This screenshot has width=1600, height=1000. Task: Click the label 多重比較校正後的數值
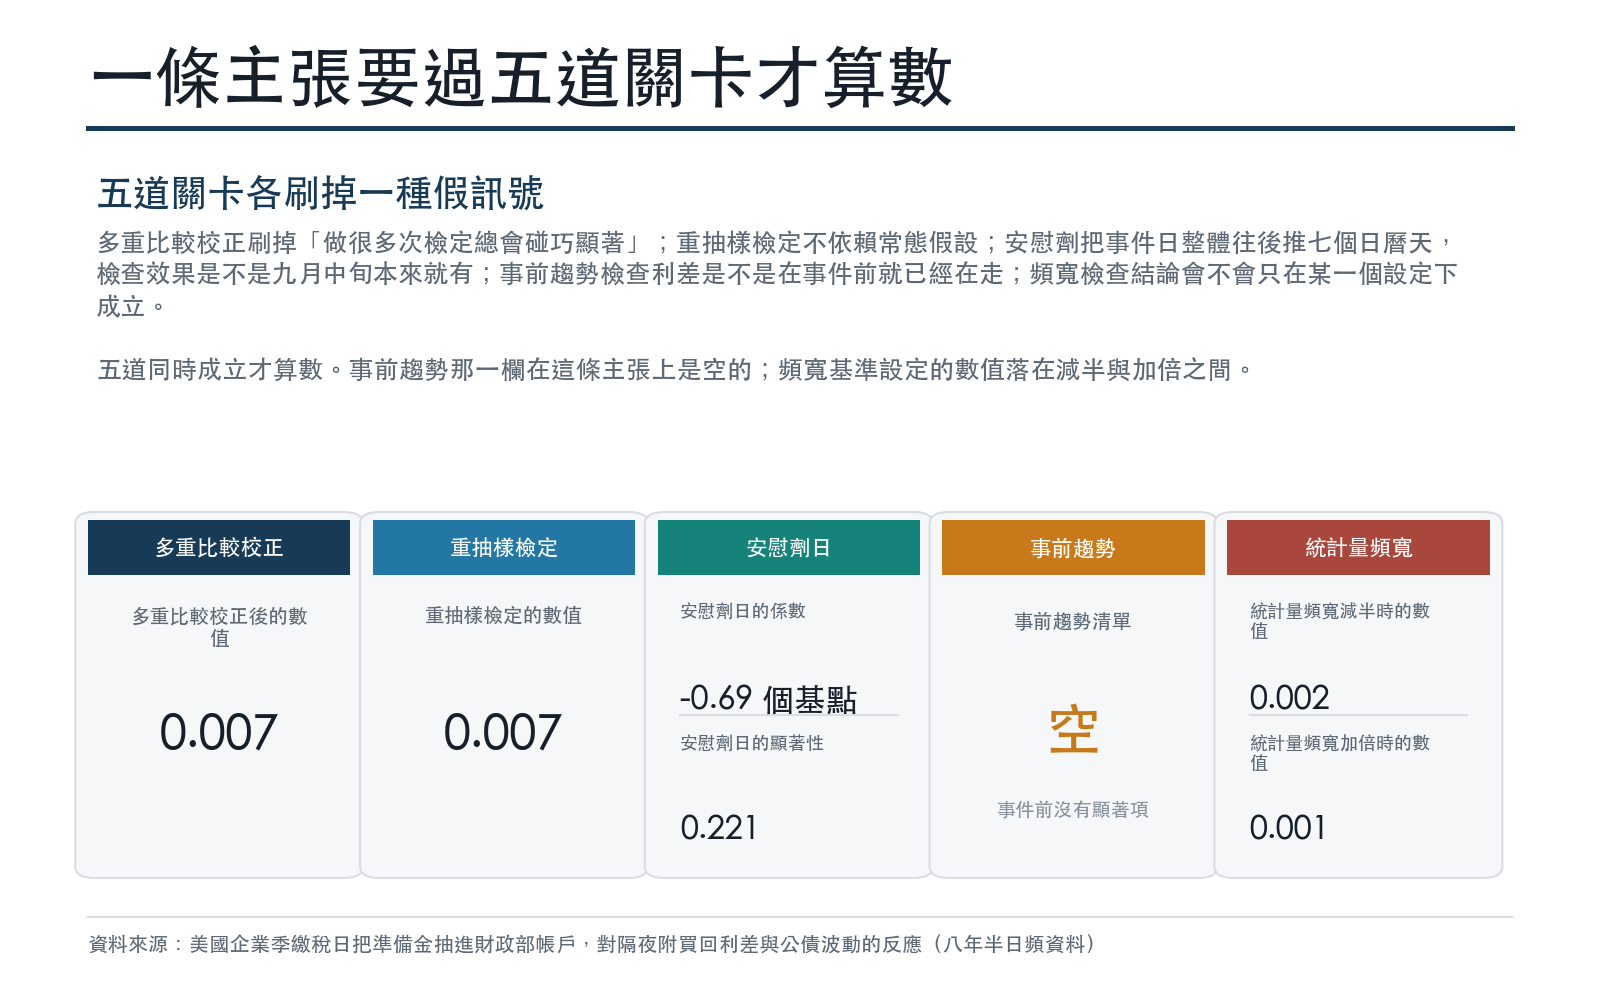click(219, 627)
